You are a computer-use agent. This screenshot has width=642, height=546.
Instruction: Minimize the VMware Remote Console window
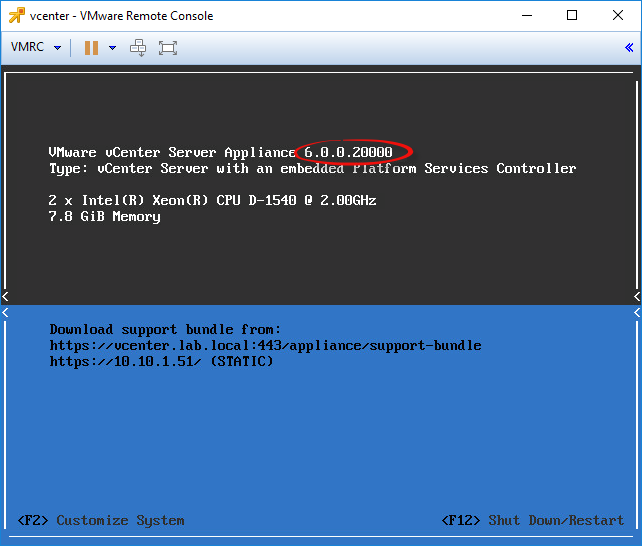click(527, 16)
